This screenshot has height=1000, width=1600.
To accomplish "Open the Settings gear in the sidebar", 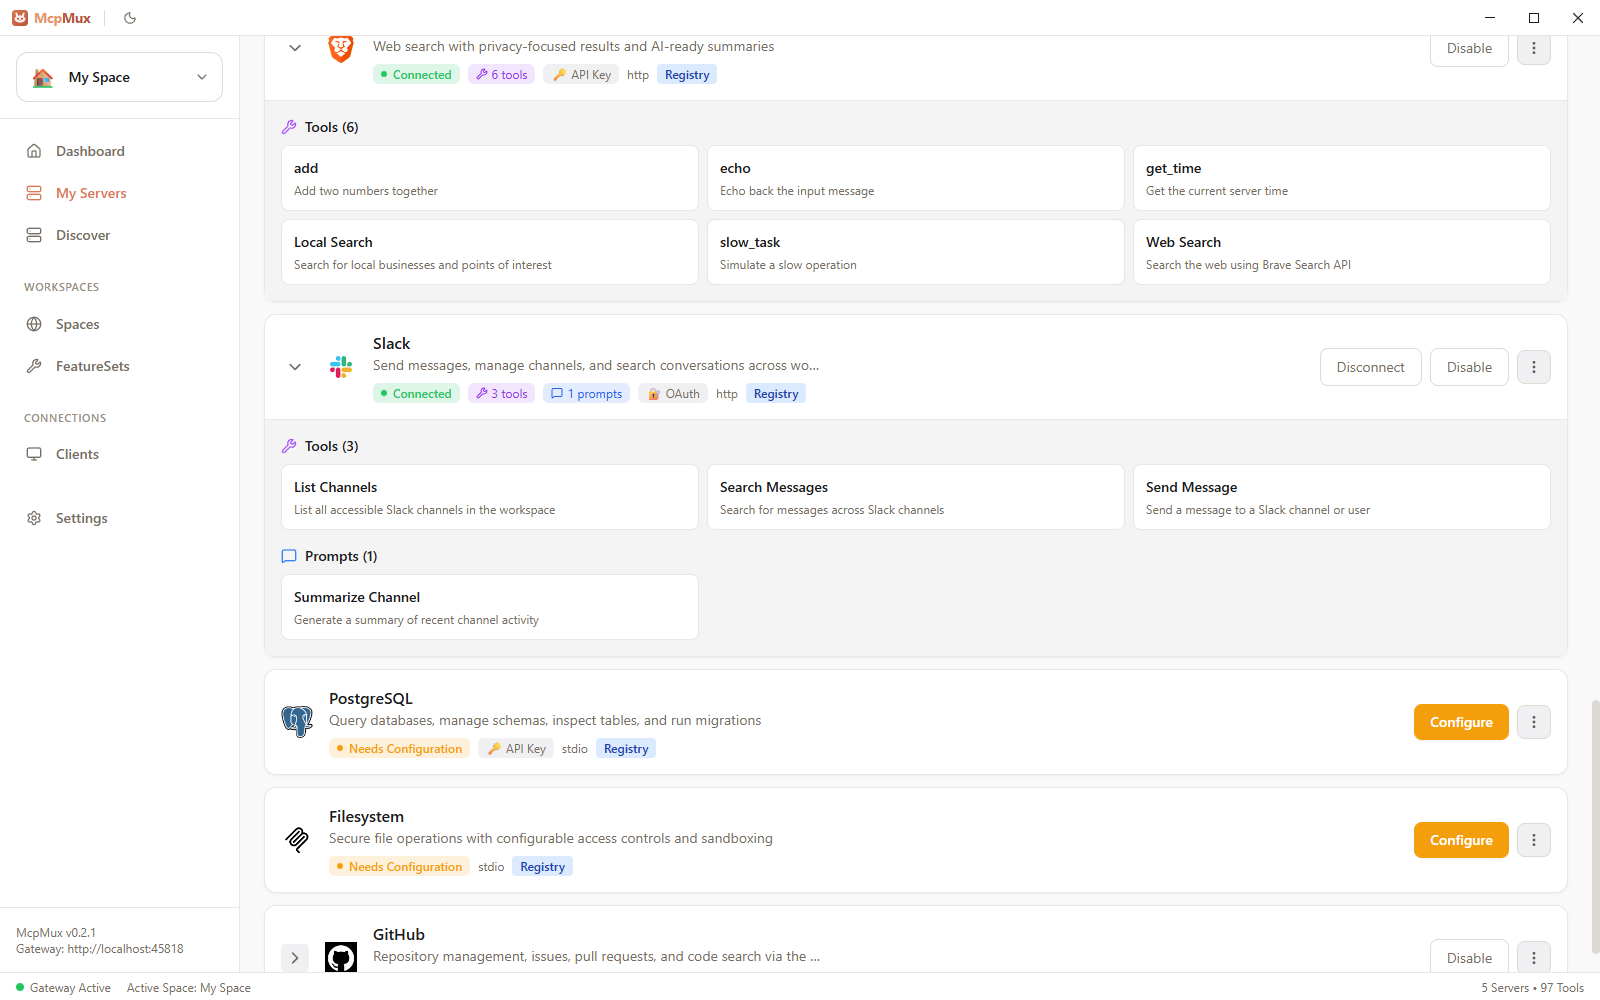I will (x=34, y=518).
